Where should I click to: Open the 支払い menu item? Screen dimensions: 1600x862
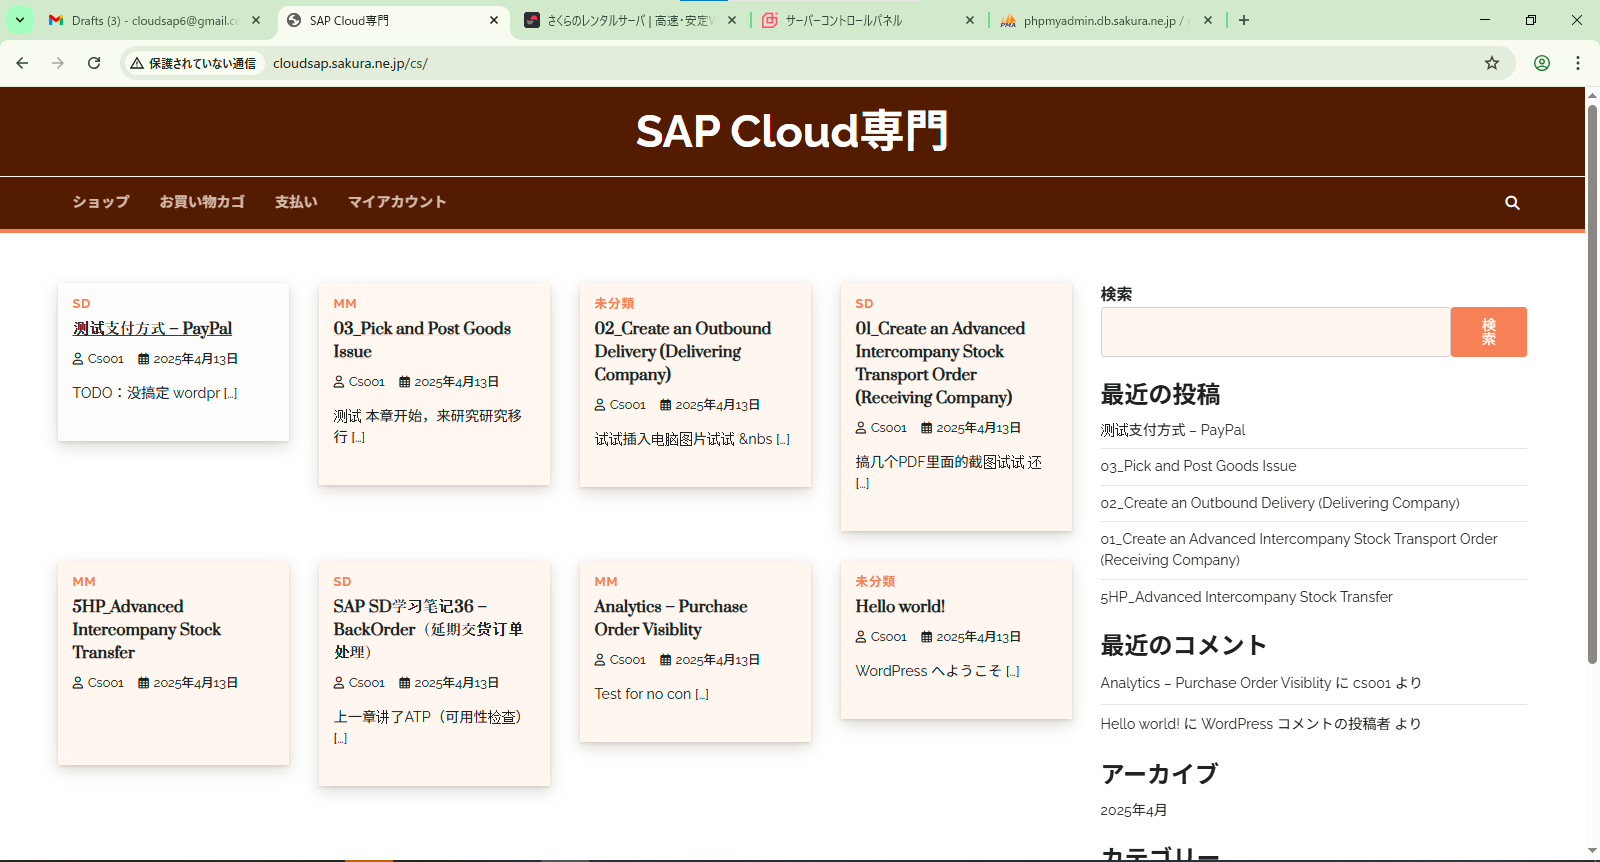296,202
